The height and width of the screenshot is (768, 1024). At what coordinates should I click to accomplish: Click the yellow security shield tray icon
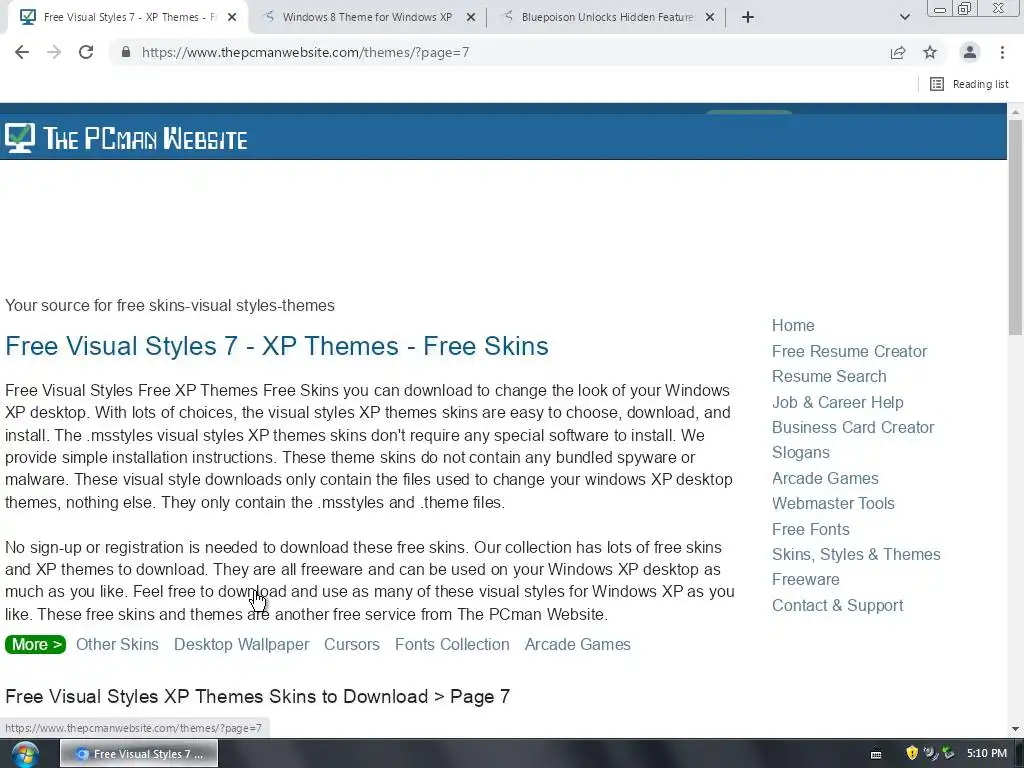pos(912,753)
